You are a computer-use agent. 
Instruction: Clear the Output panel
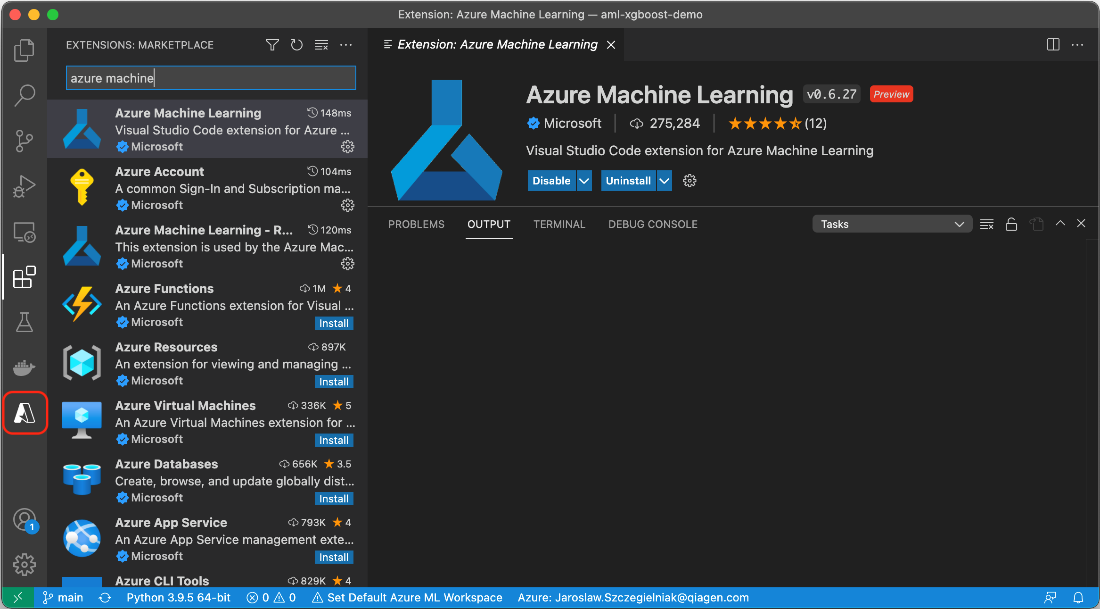(986, 225)
